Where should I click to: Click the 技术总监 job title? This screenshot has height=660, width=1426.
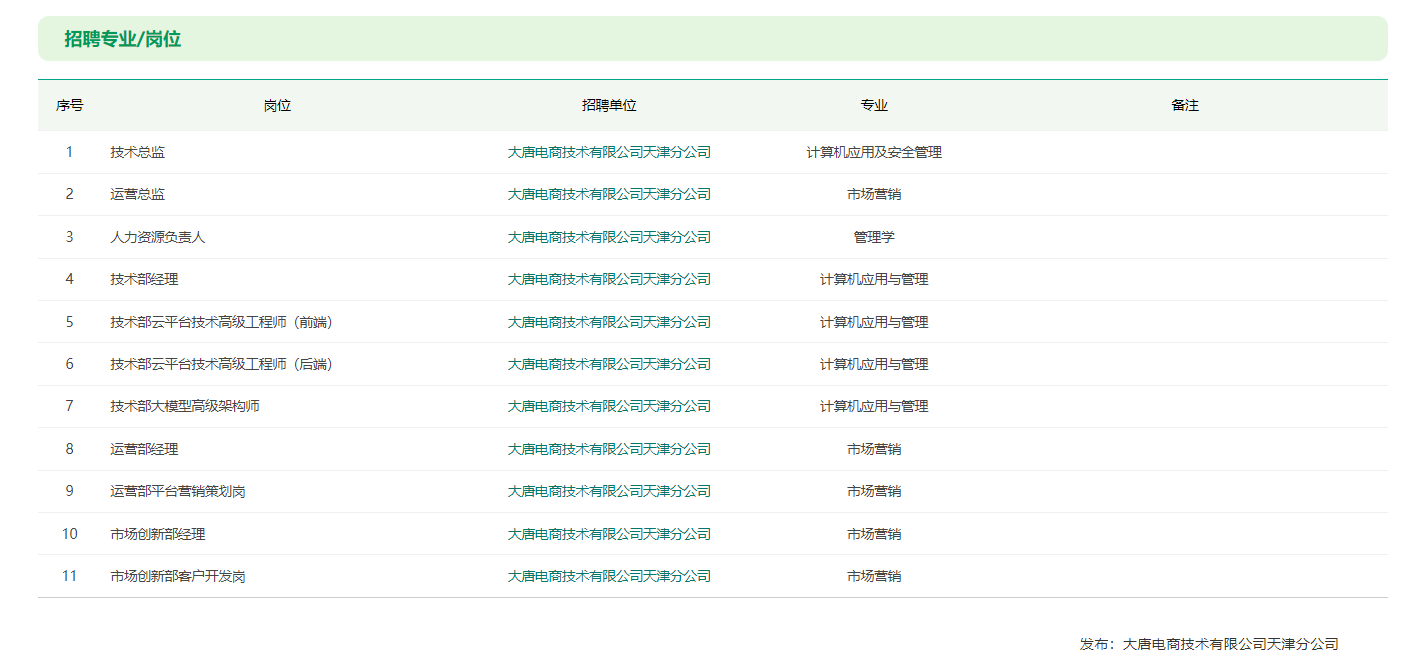click(x=138, y=152)
